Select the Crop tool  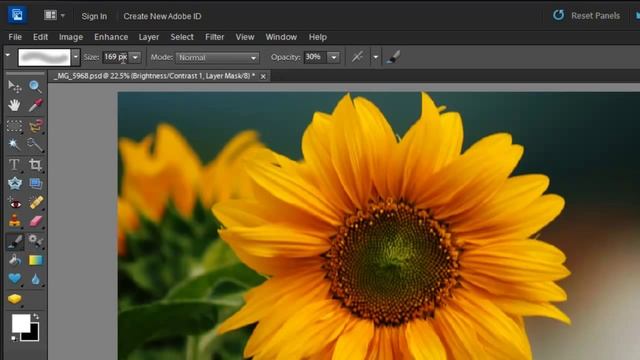[x=35, y=164]
